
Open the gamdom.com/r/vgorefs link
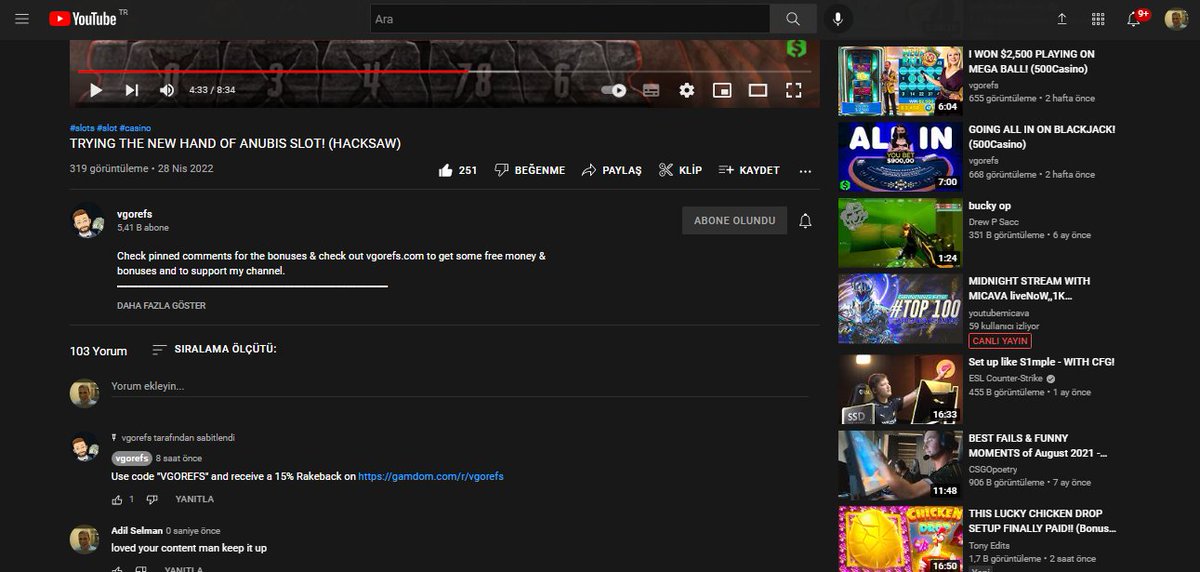point(431,477)
